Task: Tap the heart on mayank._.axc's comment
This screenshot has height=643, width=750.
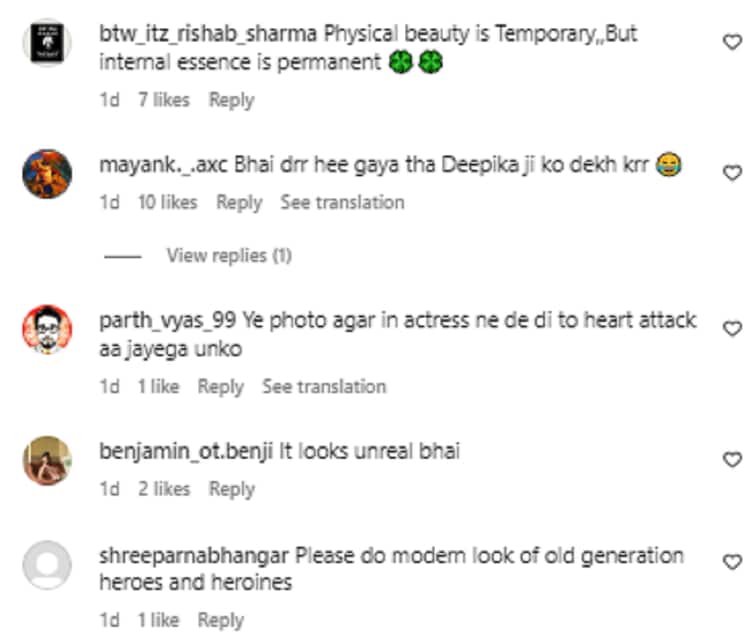Action: pos(732,173)
